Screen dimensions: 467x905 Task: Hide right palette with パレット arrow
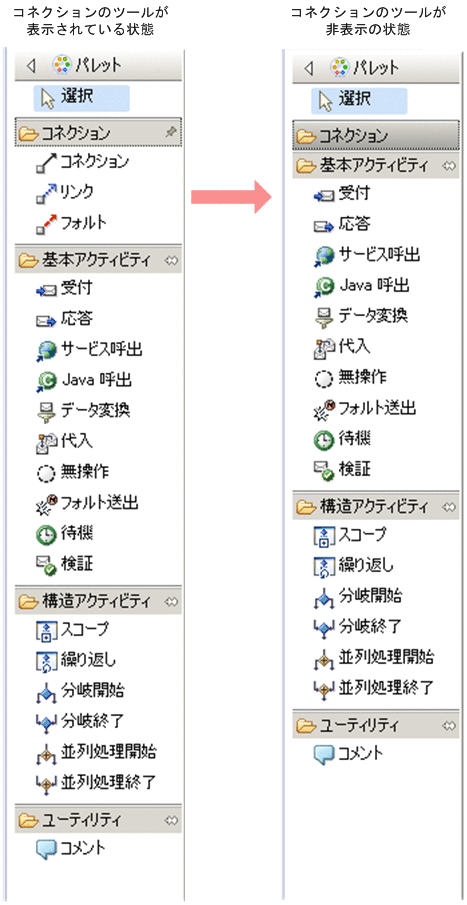pos(309,68)
